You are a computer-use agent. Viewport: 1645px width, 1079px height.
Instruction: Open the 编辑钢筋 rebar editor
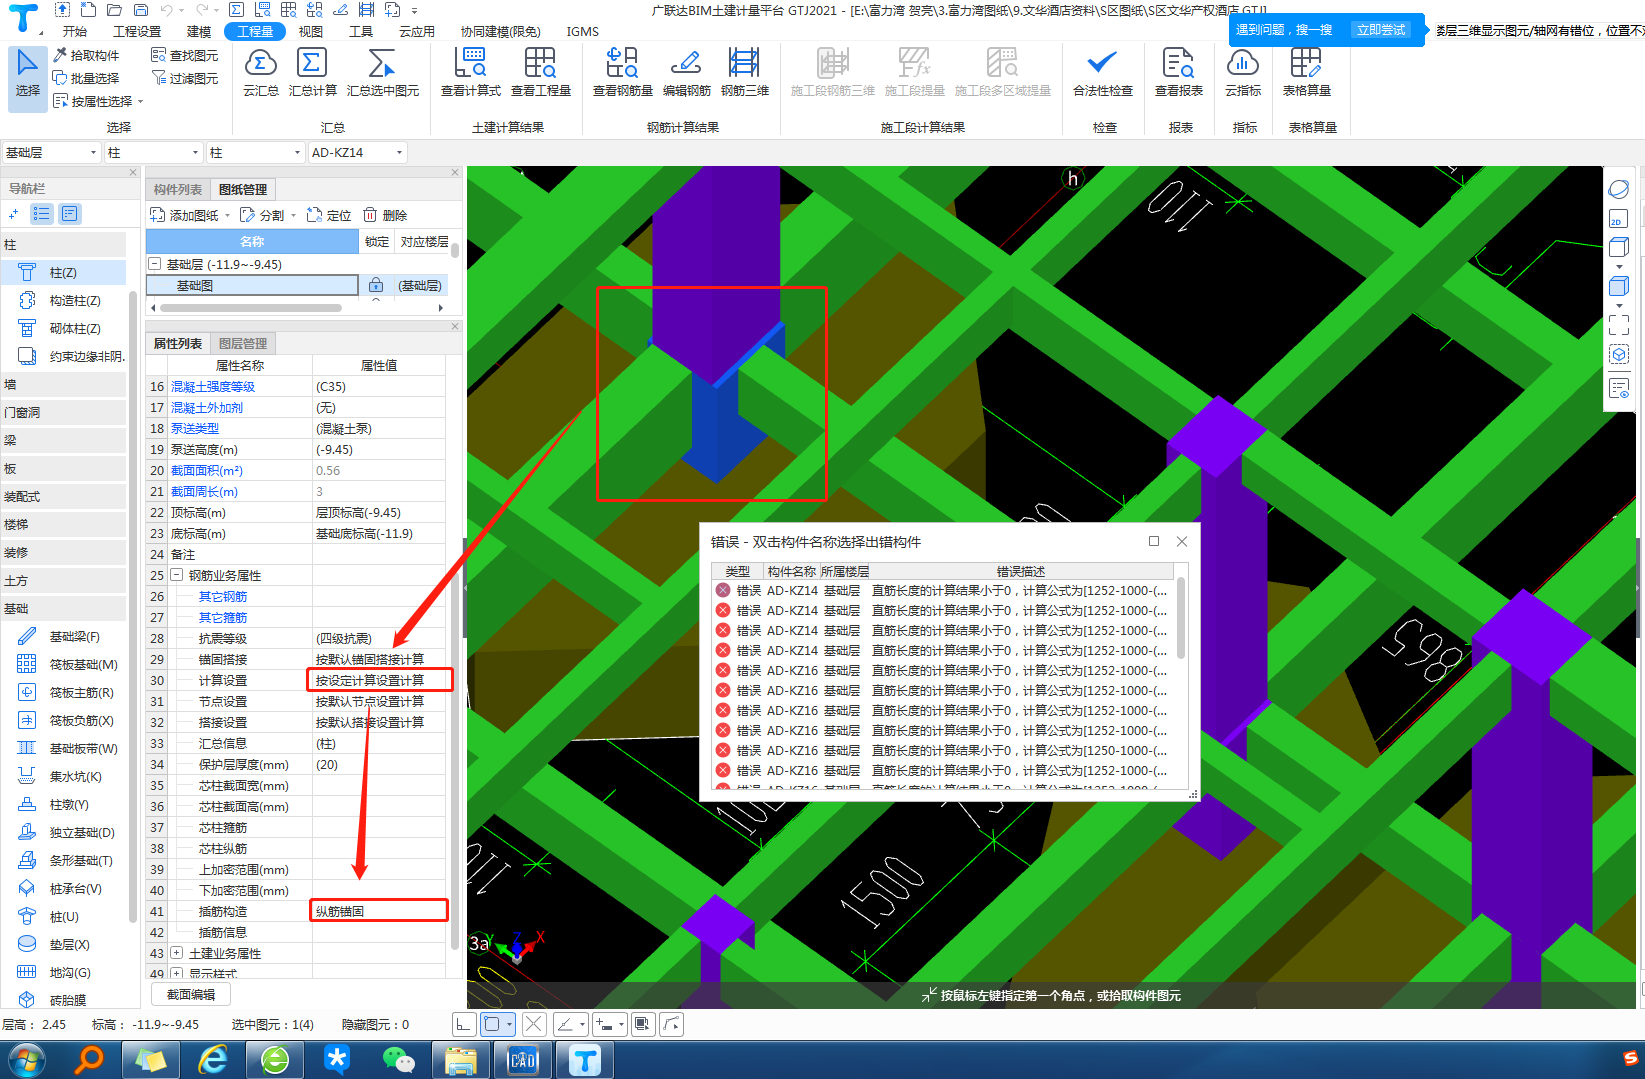[x=686, y=73]
